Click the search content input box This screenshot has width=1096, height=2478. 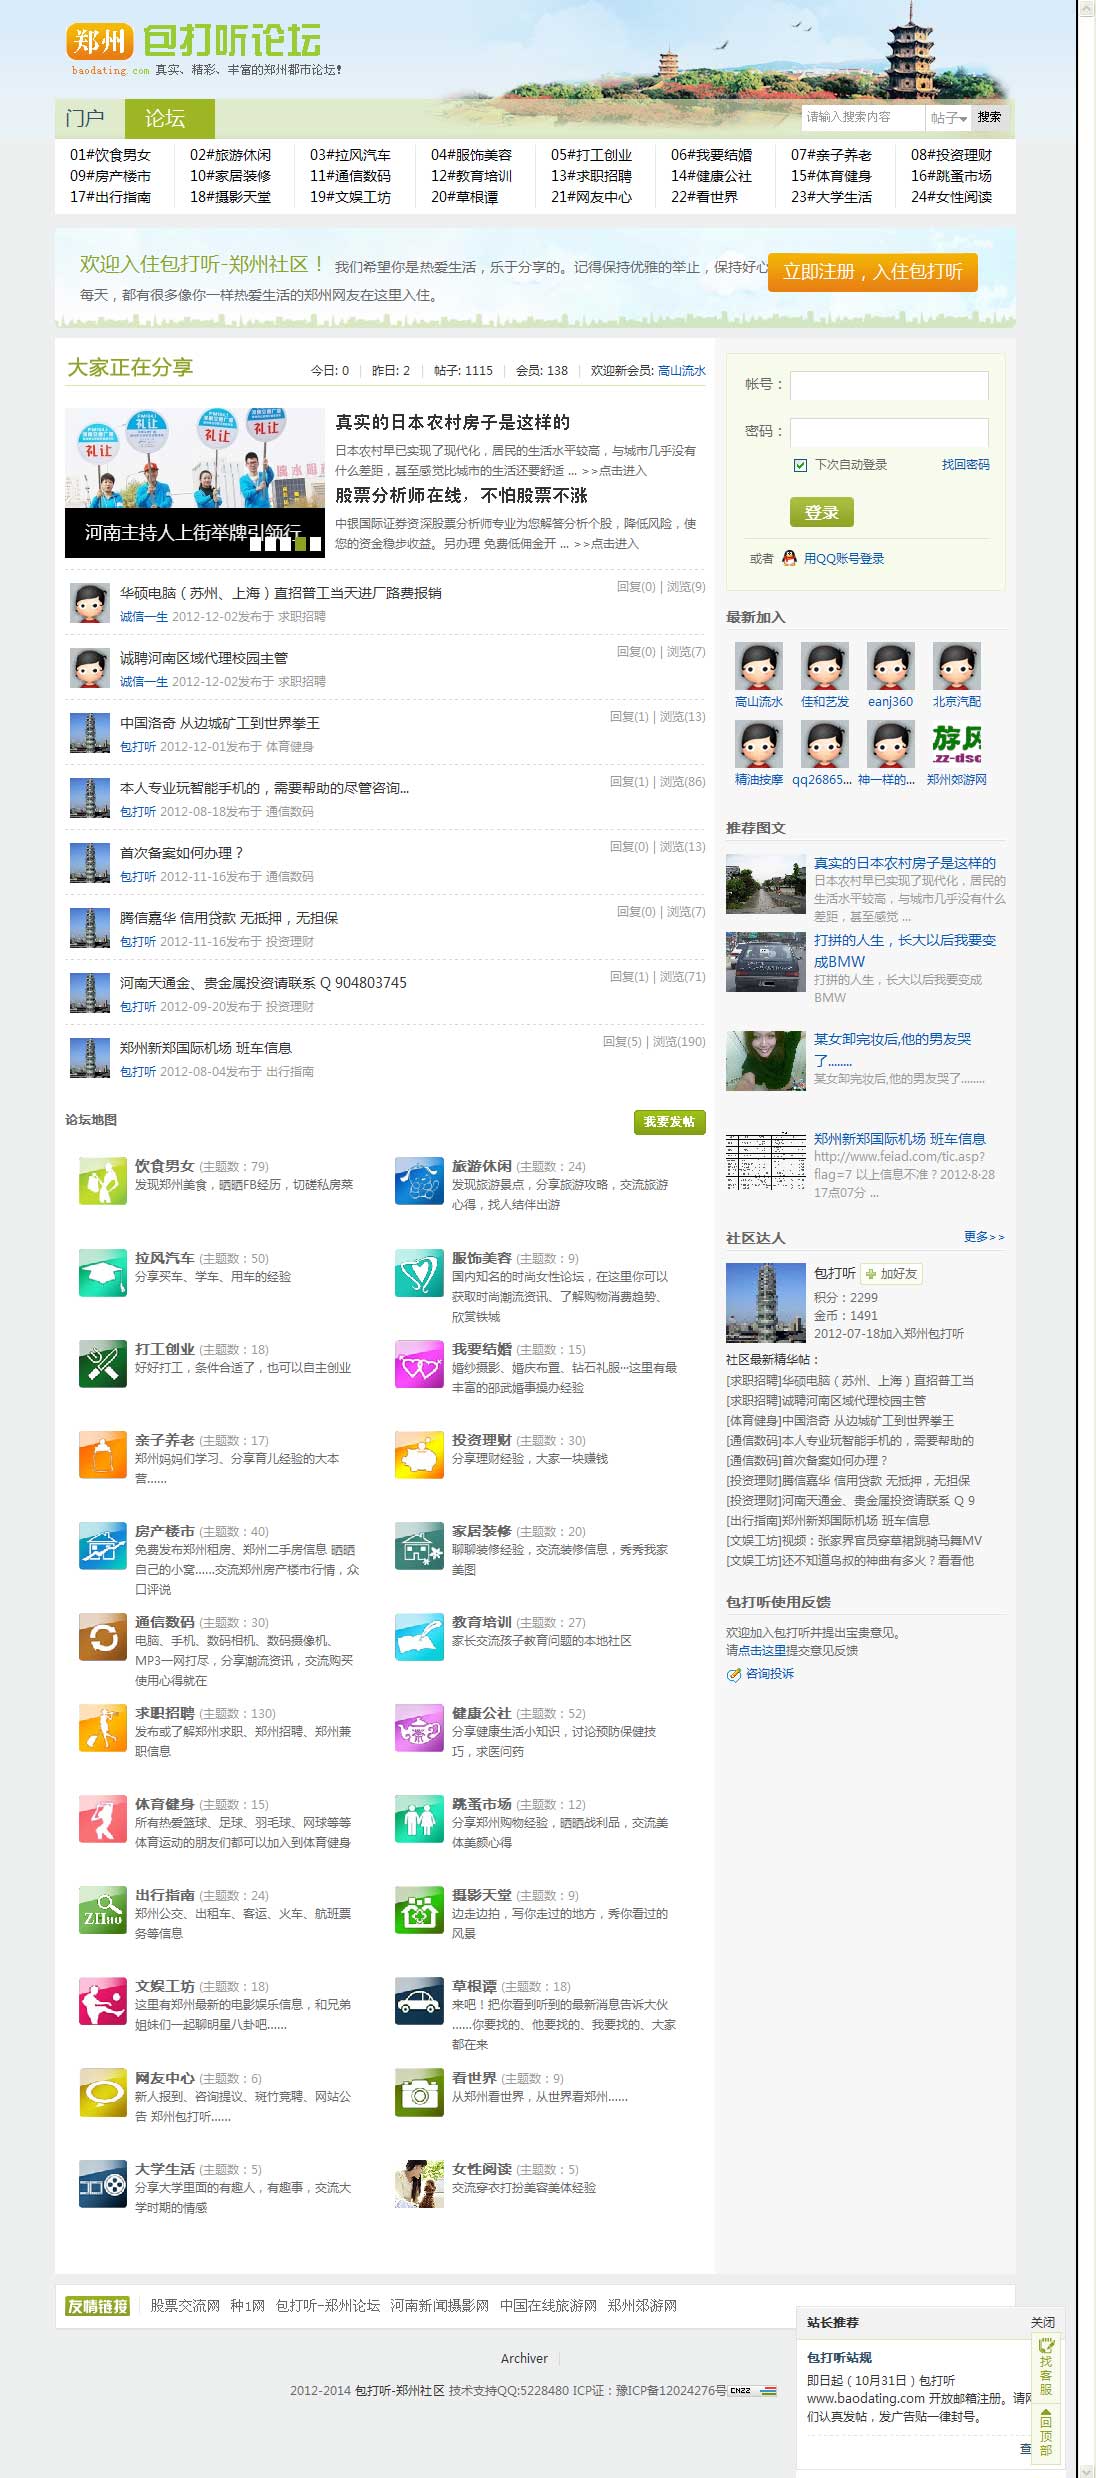862,117
